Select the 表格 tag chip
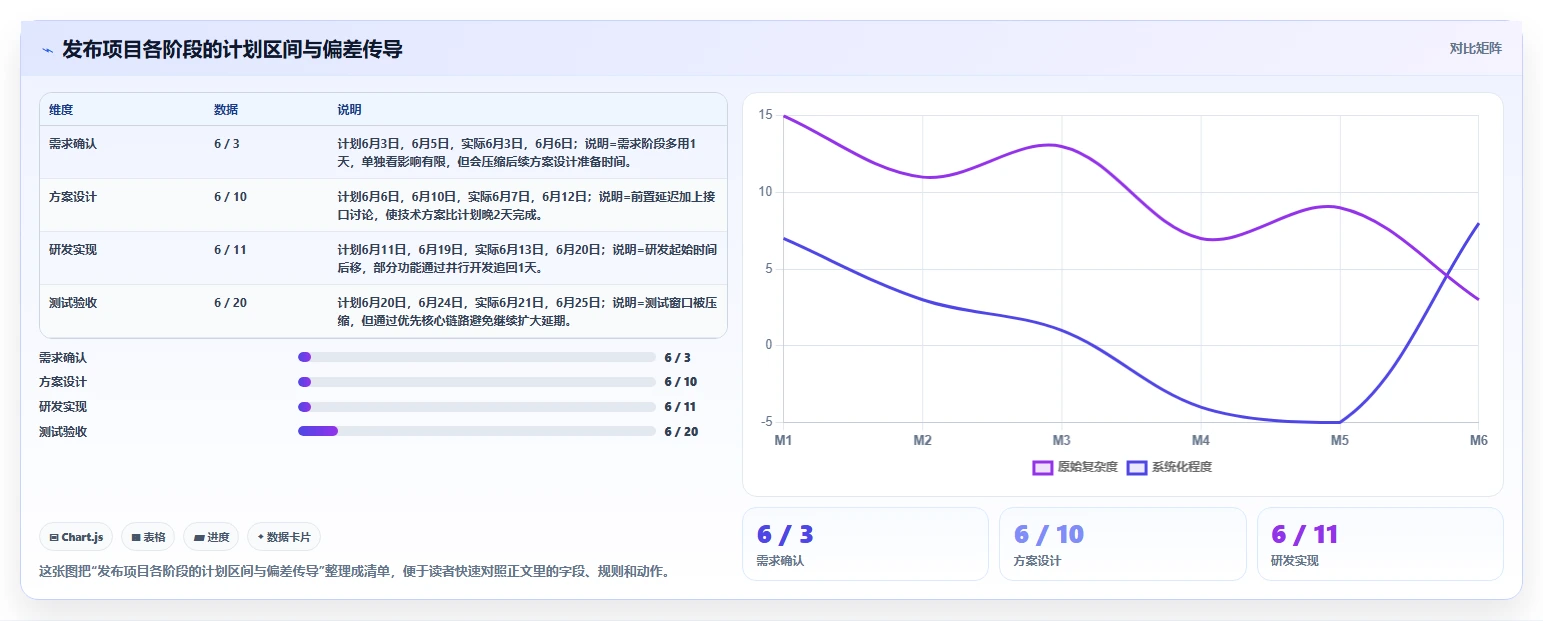 pyautogui.click(x=148, y=537)
